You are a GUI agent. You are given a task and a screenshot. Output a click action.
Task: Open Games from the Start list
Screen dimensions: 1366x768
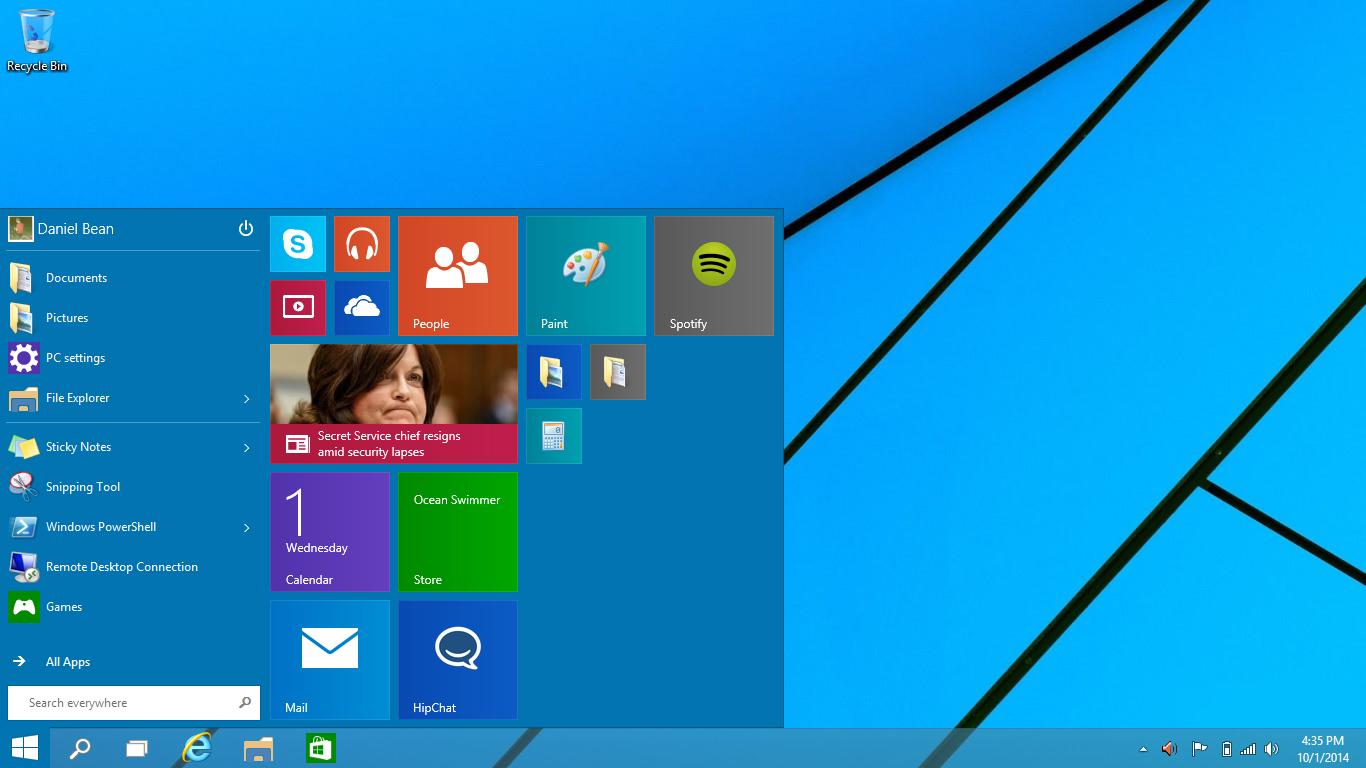pos(132,607)
